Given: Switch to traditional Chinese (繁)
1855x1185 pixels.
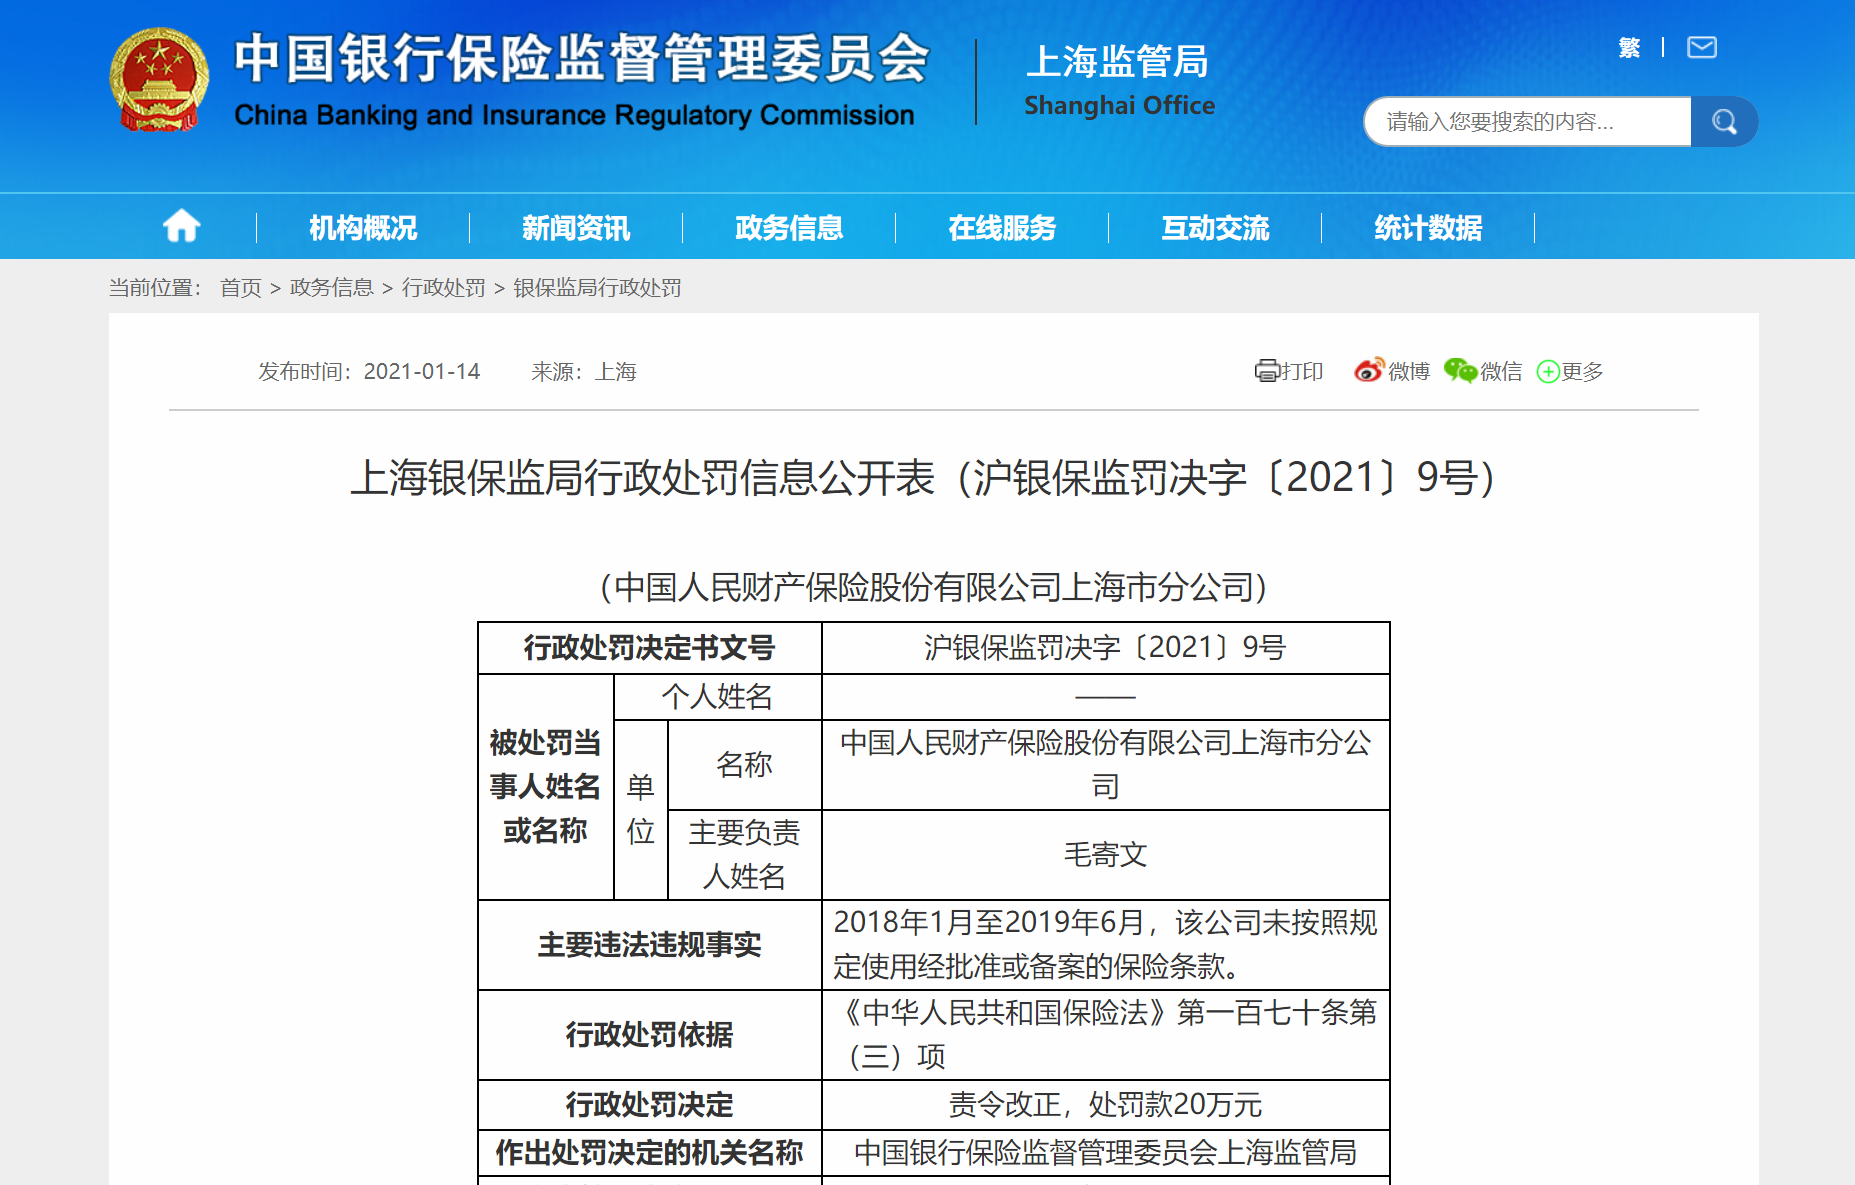Looking at the screenshot, I should [x=1629, y=47].
